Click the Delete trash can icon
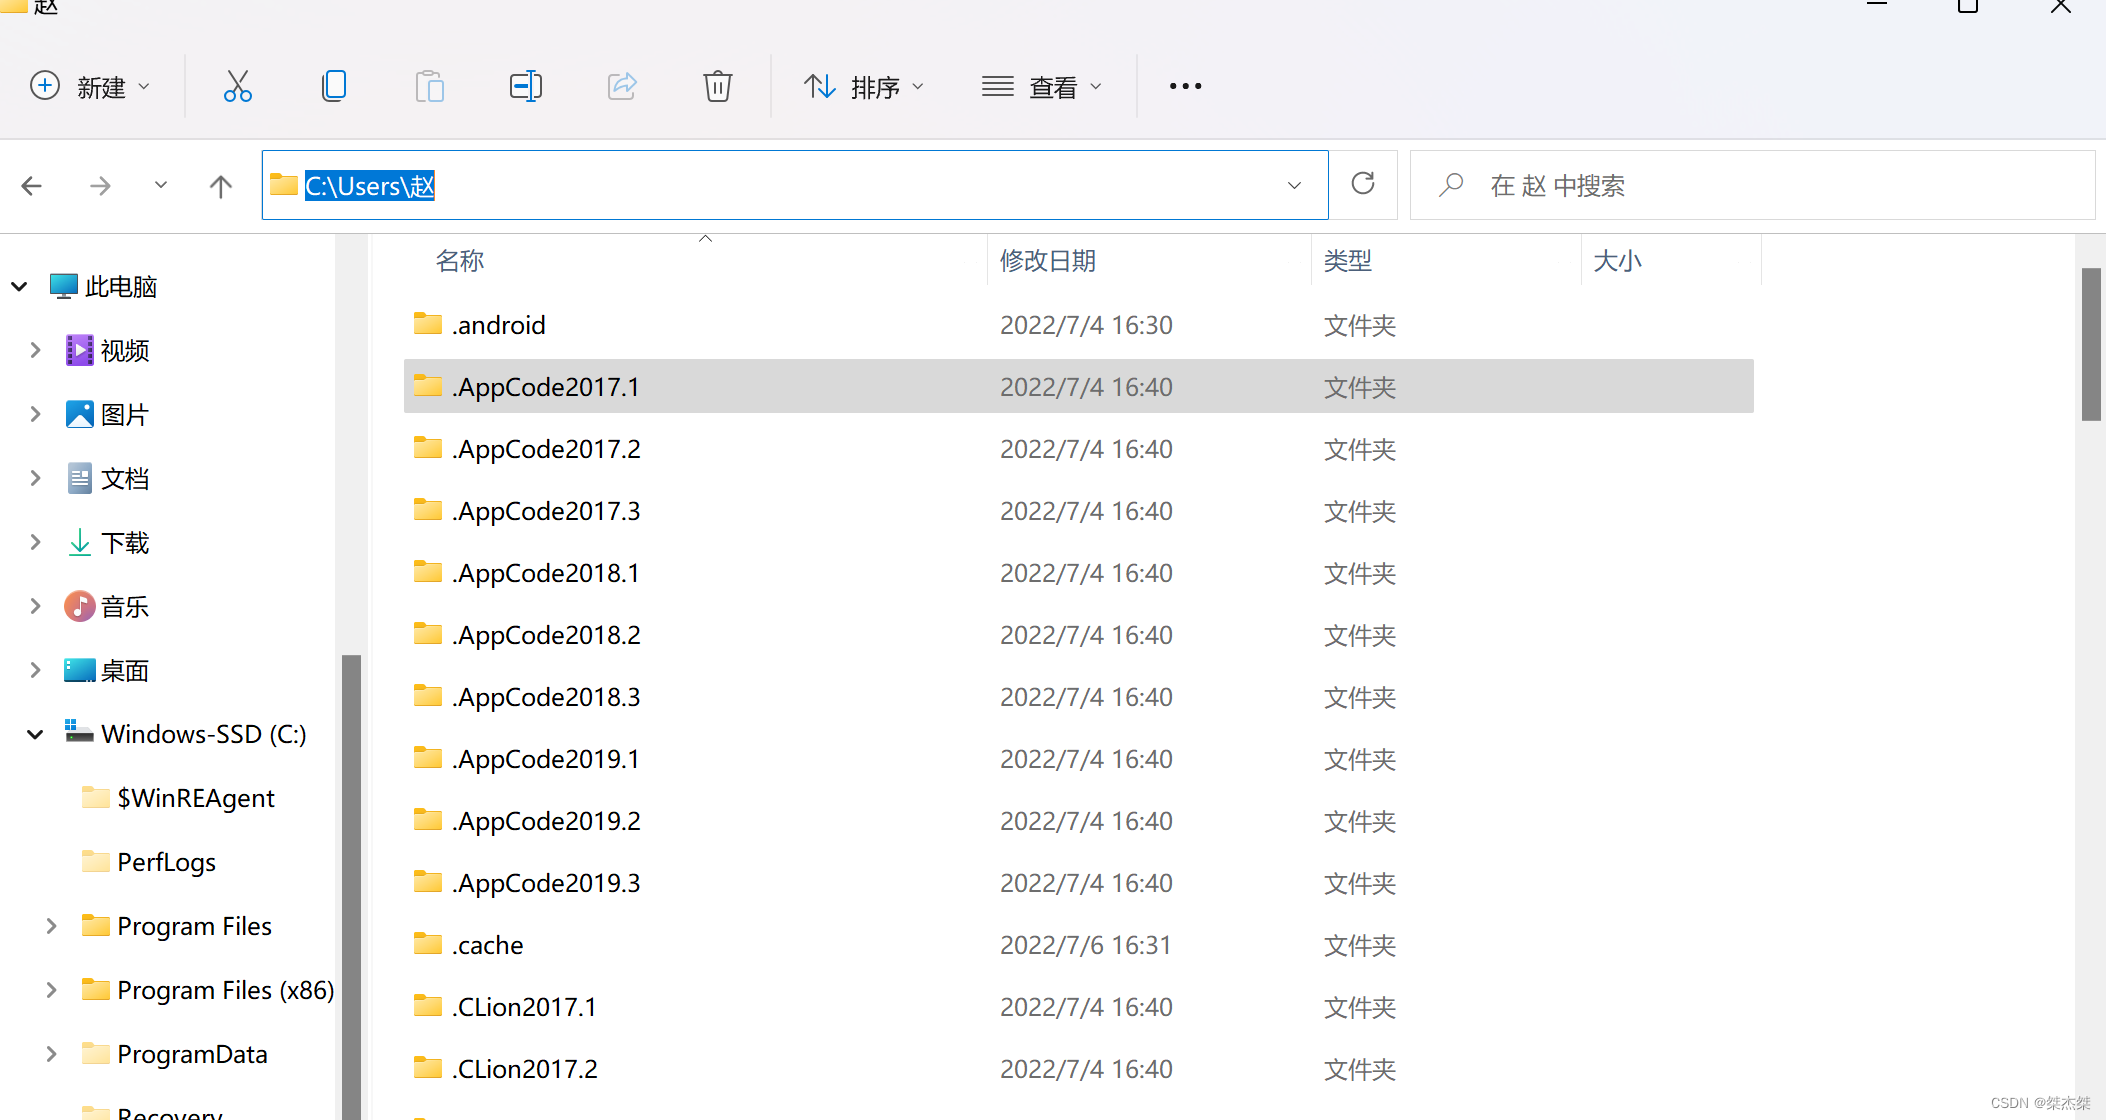The width and height of the screenshot is (2106, 1120). 717,86
